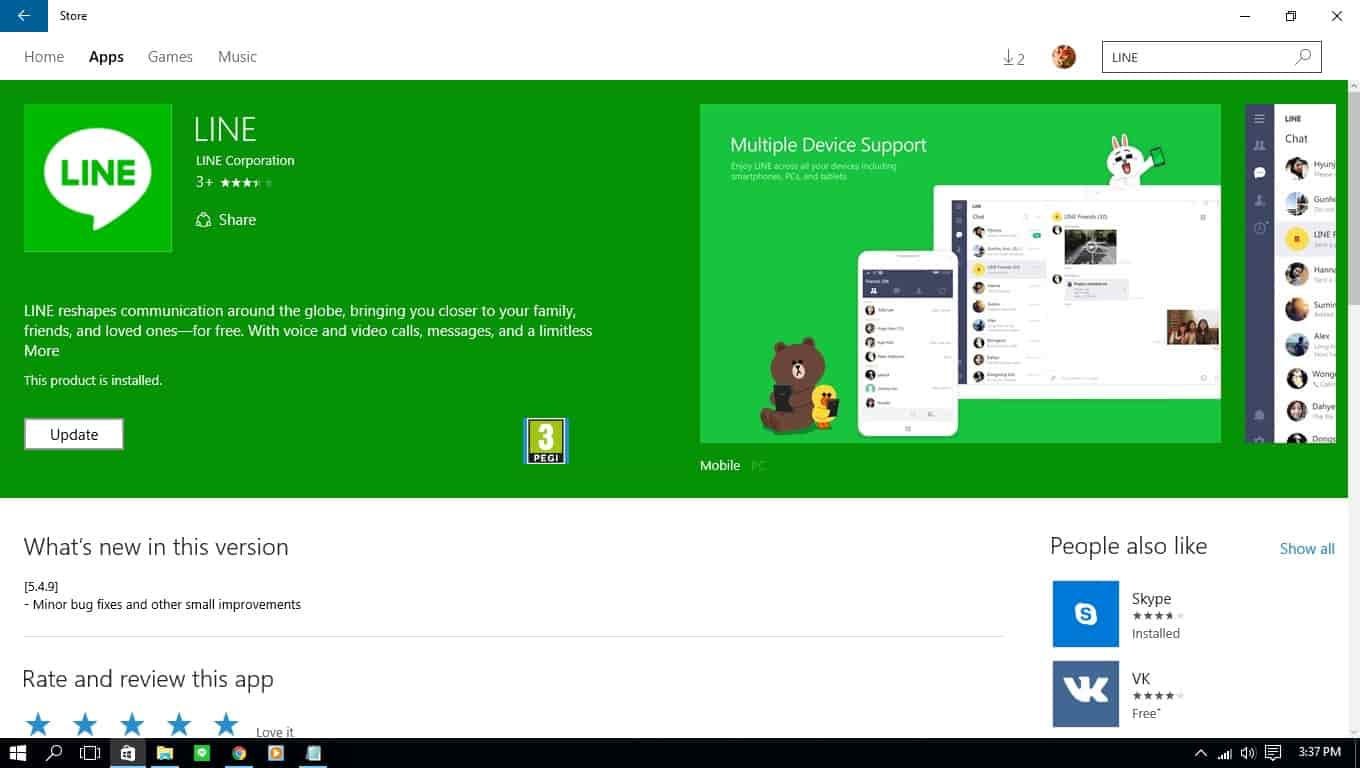Click the 3:37 PM clock
This screenshot has width=1360, height=768.
1319,752
